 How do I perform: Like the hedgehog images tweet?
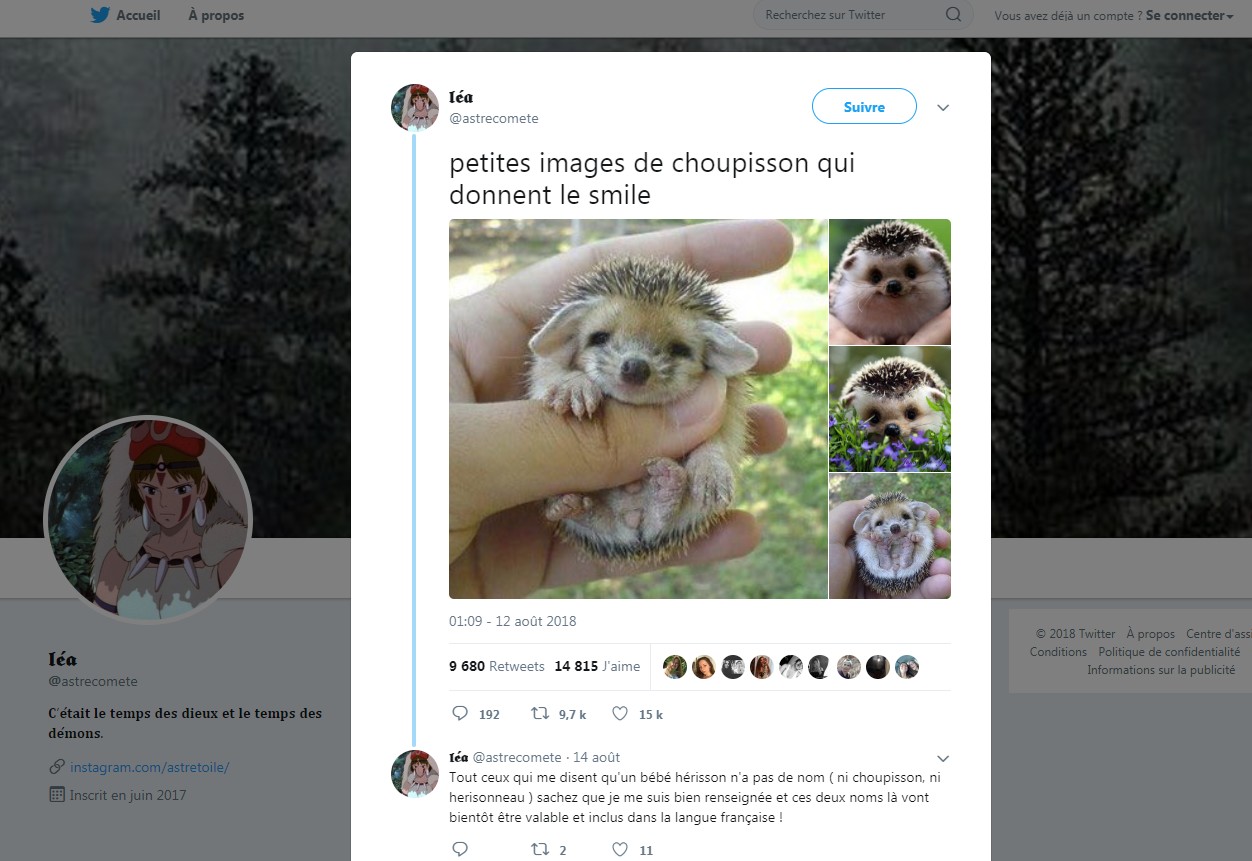pos(620,714)
